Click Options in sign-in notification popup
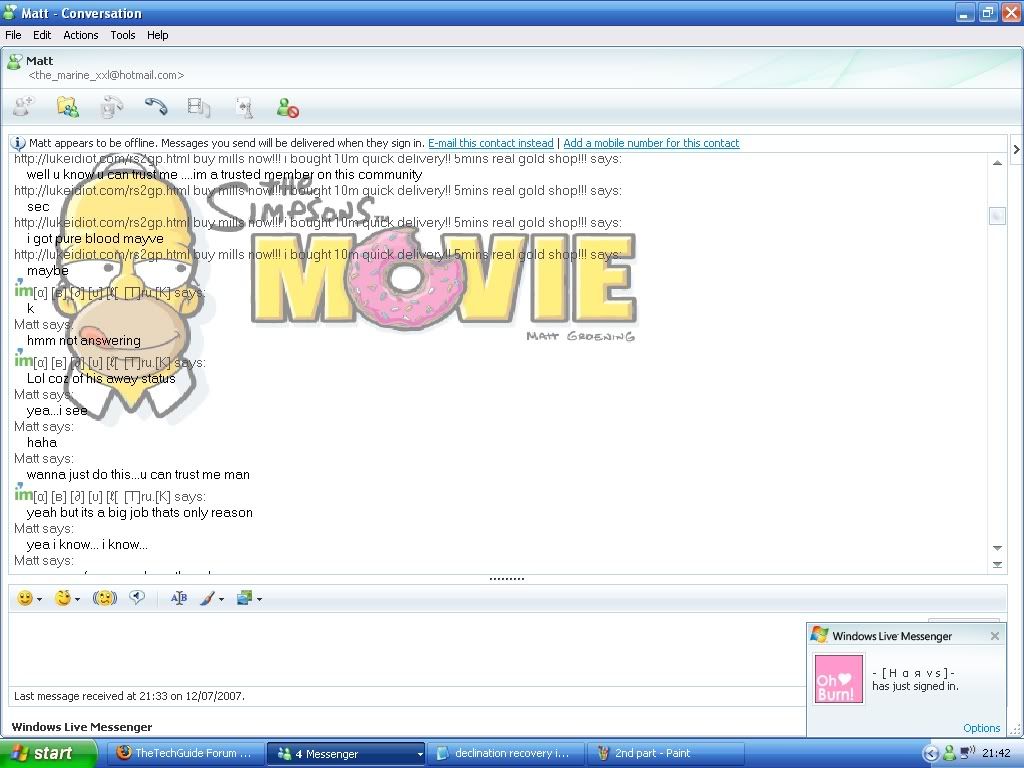Viewport: 1024px width, 768px height. click(981, 728)
